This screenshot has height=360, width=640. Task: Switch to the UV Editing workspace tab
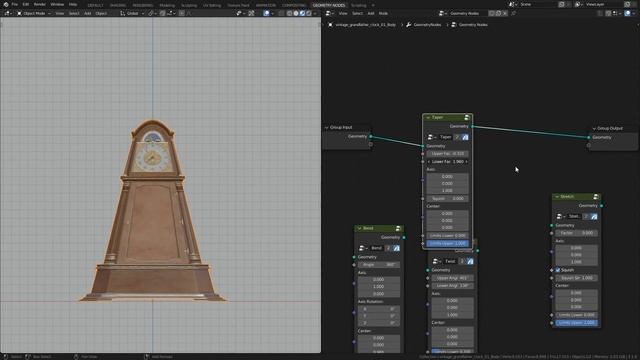tap(212, 5)
